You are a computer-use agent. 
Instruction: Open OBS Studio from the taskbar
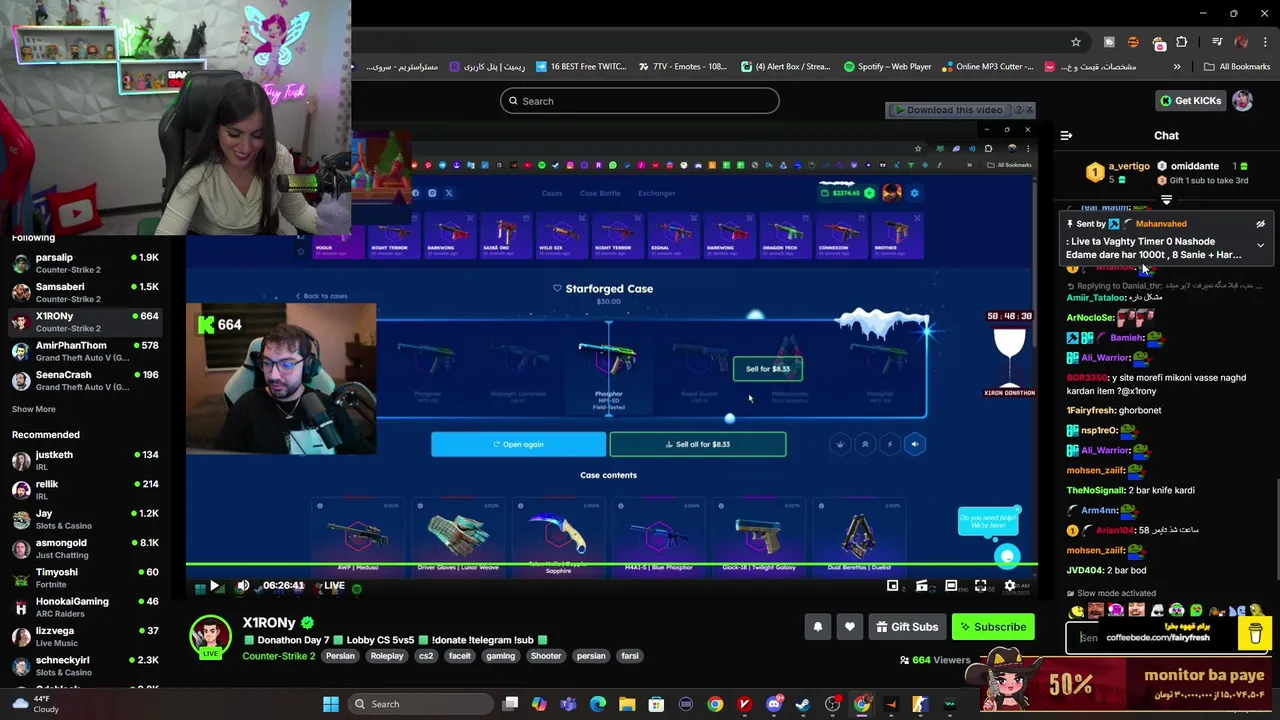(832, 704)
